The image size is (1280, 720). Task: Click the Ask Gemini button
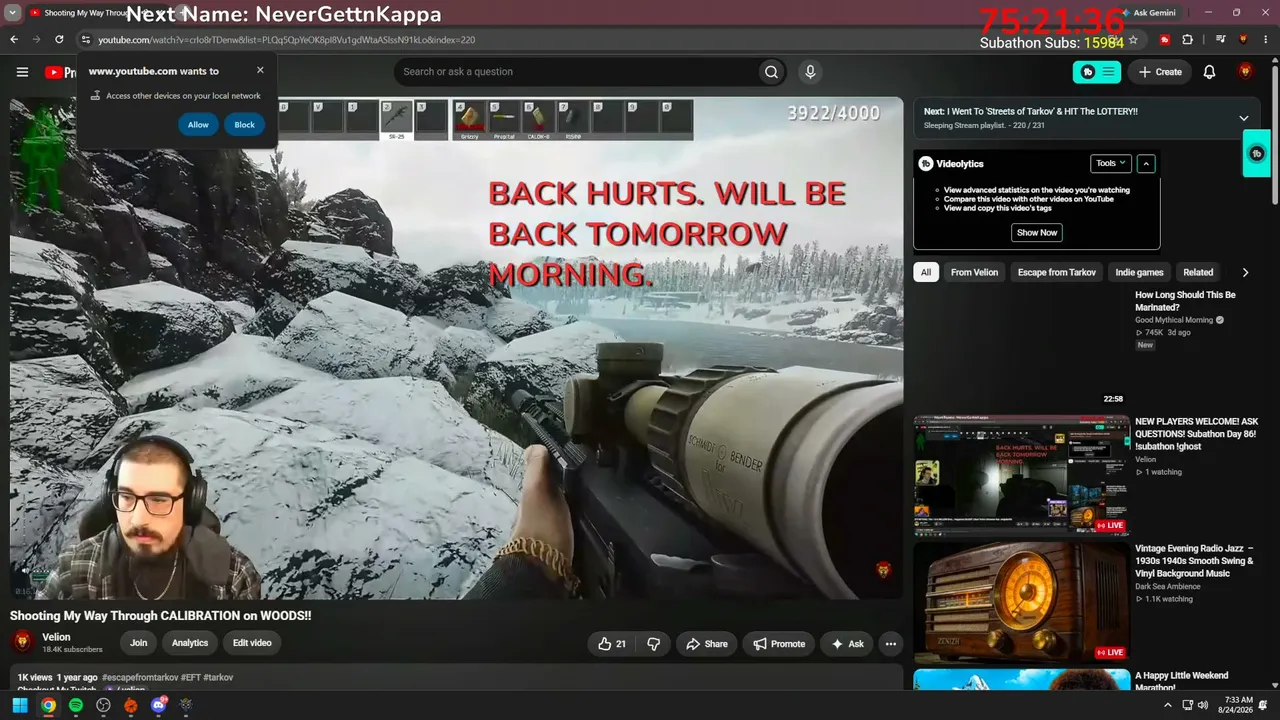1148,13
